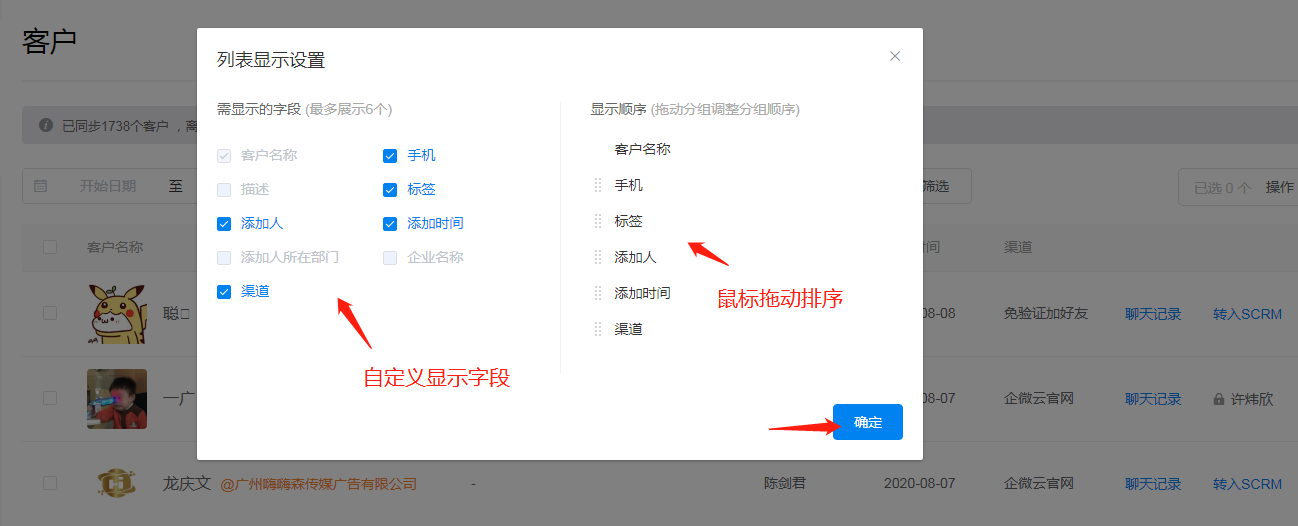Click drag handle icon beside 添加时间
1298x526 pixels.
[x=598, y=293]
